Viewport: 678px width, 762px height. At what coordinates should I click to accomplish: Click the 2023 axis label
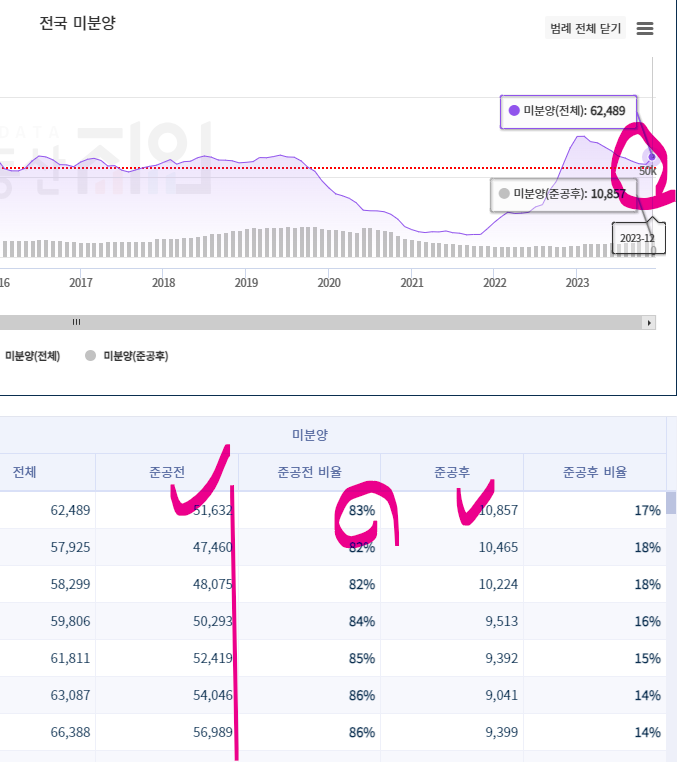(577, 282)
